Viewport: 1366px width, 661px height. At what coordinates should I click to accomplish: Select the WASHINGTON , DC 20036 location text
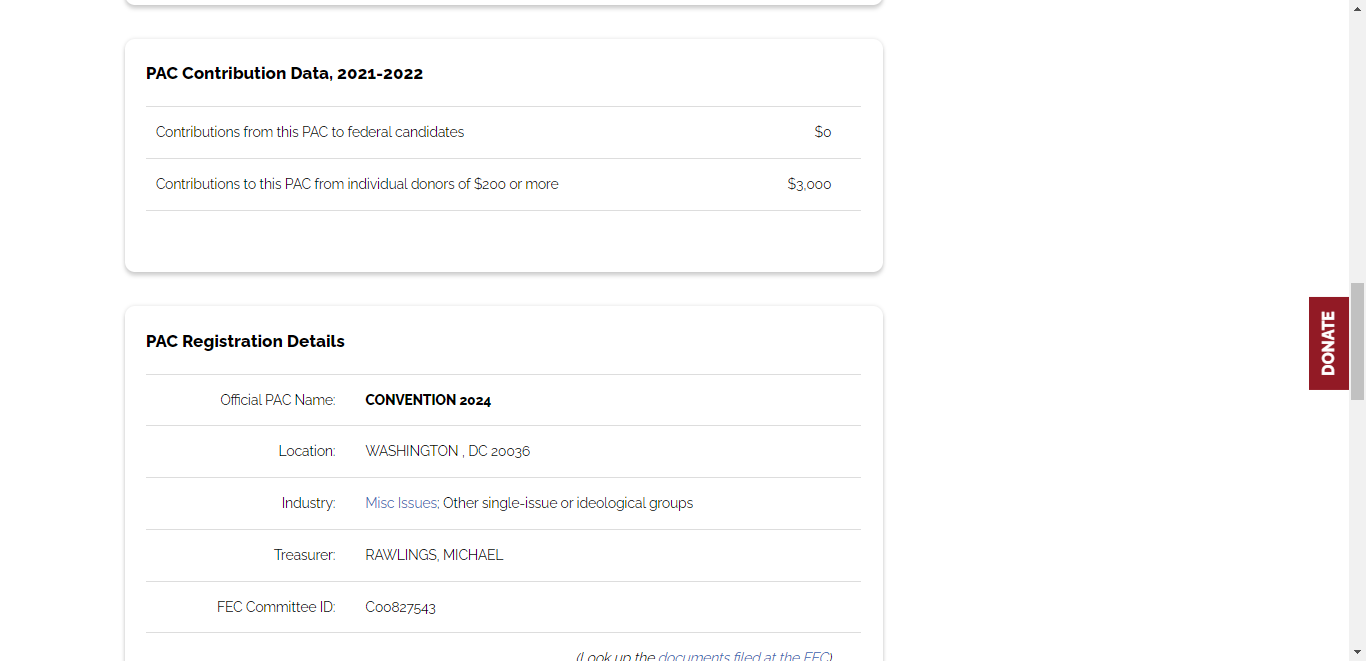[448, 451]
